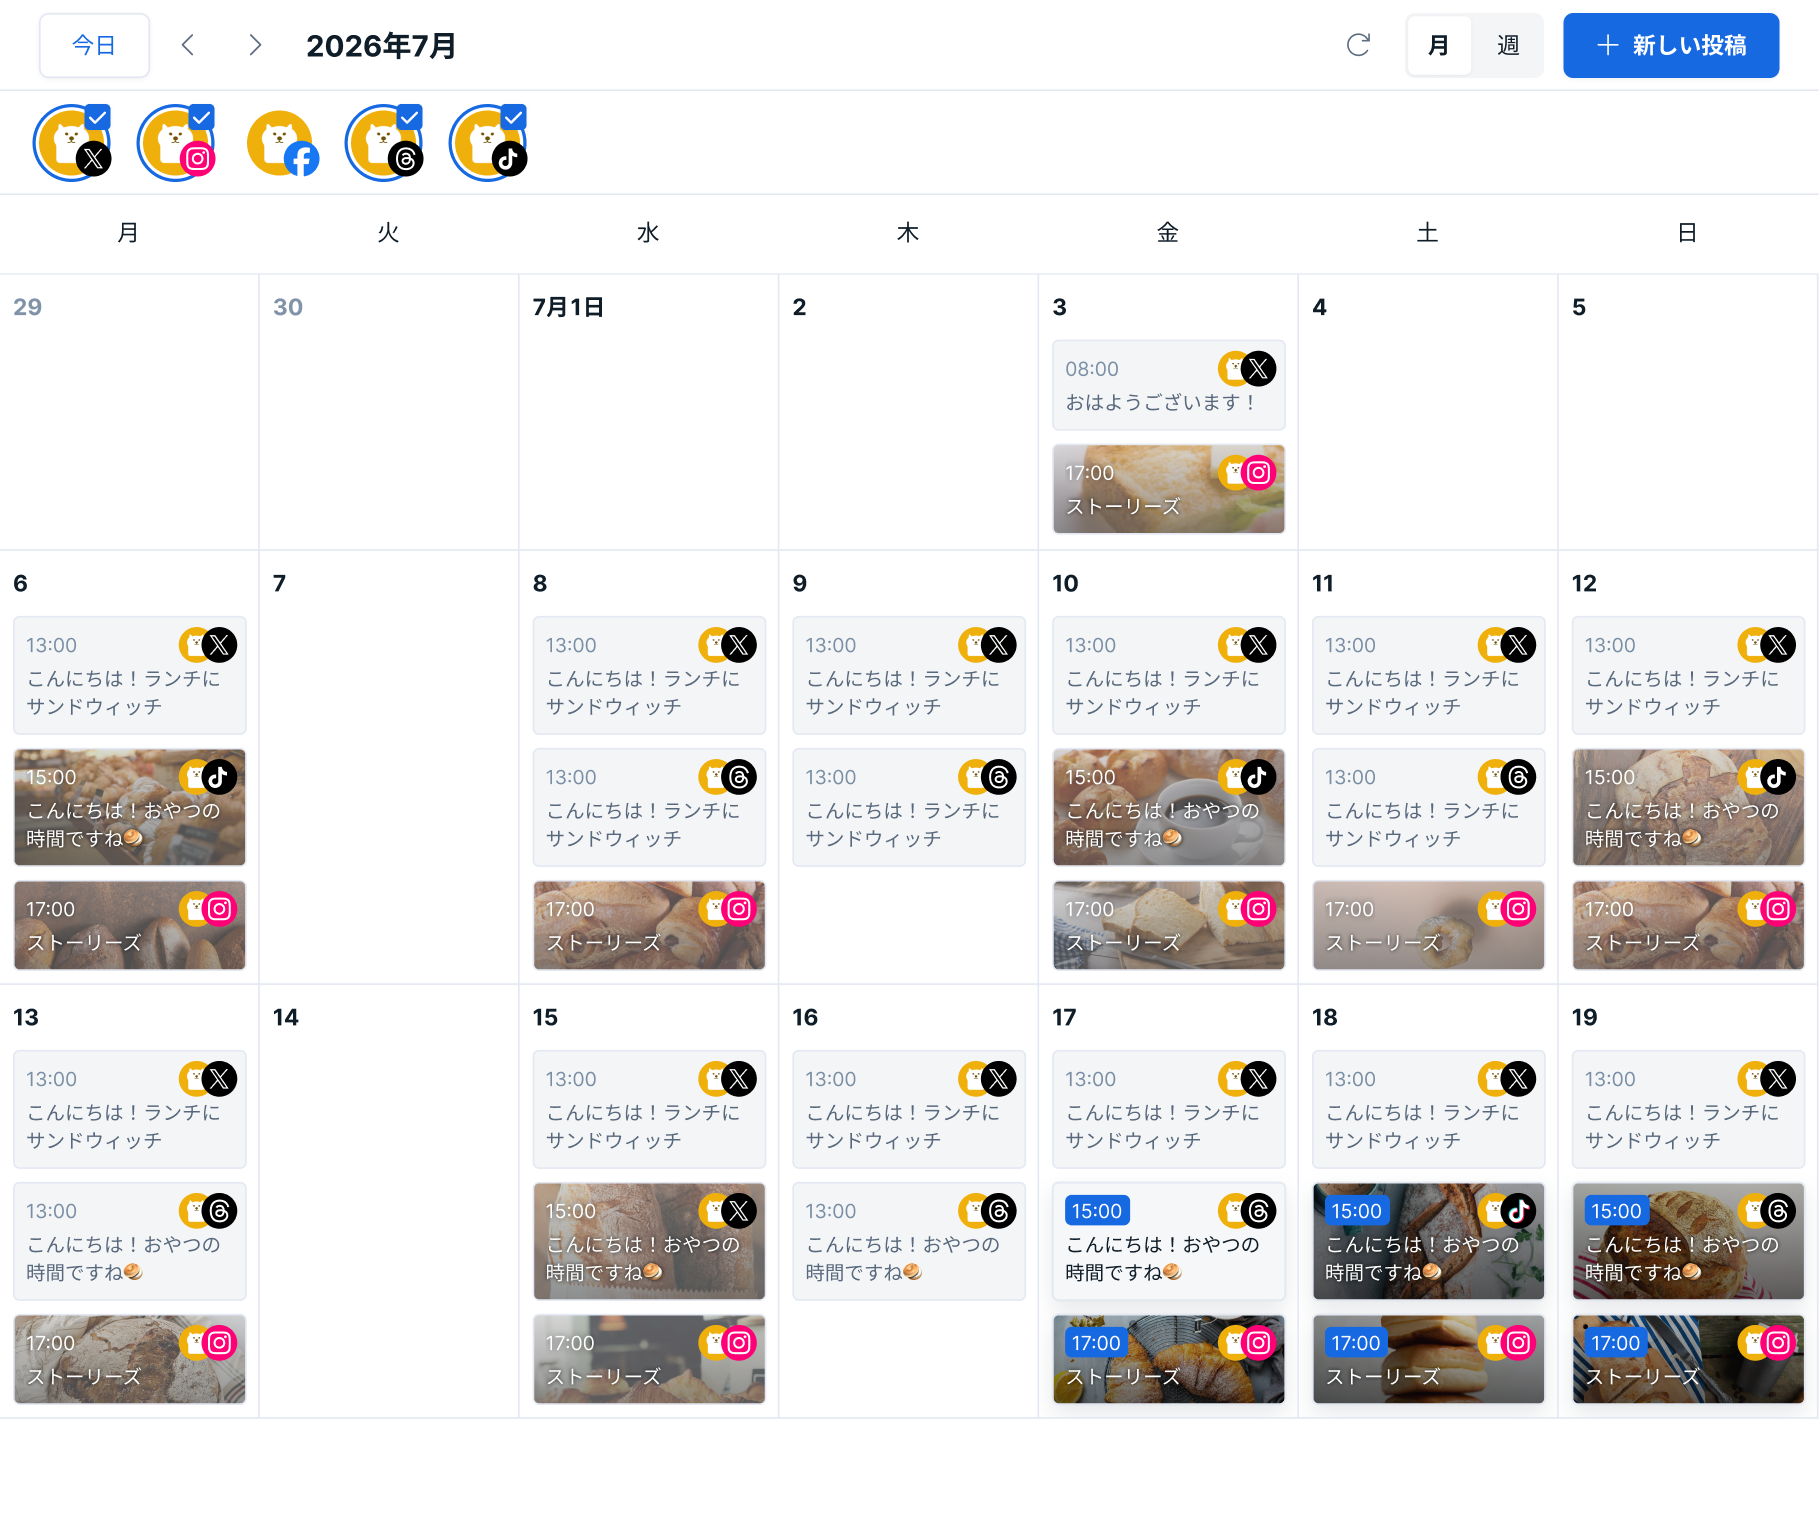1819x1523 pixels.
Task: Open the 17:00 ストーリーズ post on July 12
Action: point(1689,925)
